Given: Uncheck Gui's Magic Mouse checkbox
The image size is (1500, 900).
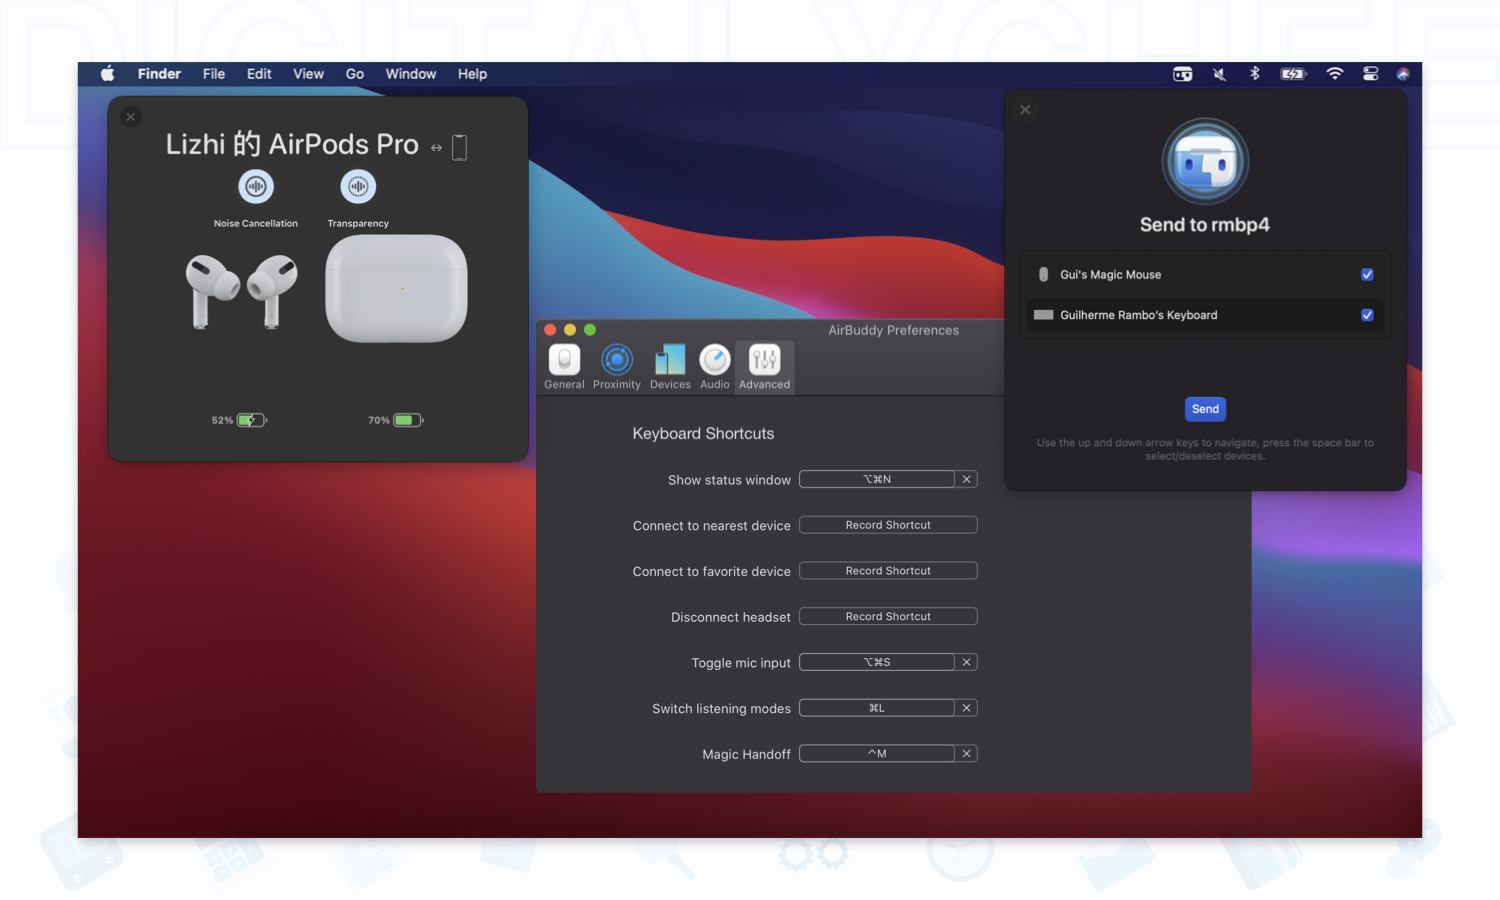Looking at the screenshot, I should [x=1367, y=275].
